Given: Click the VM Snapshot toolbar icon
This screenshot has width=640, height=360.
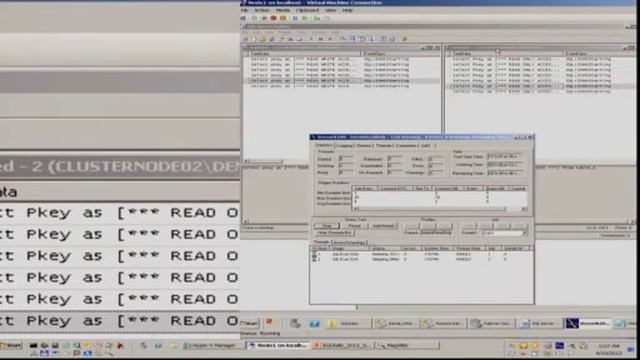Looking at the screenshot, I should tap(316, 18).
